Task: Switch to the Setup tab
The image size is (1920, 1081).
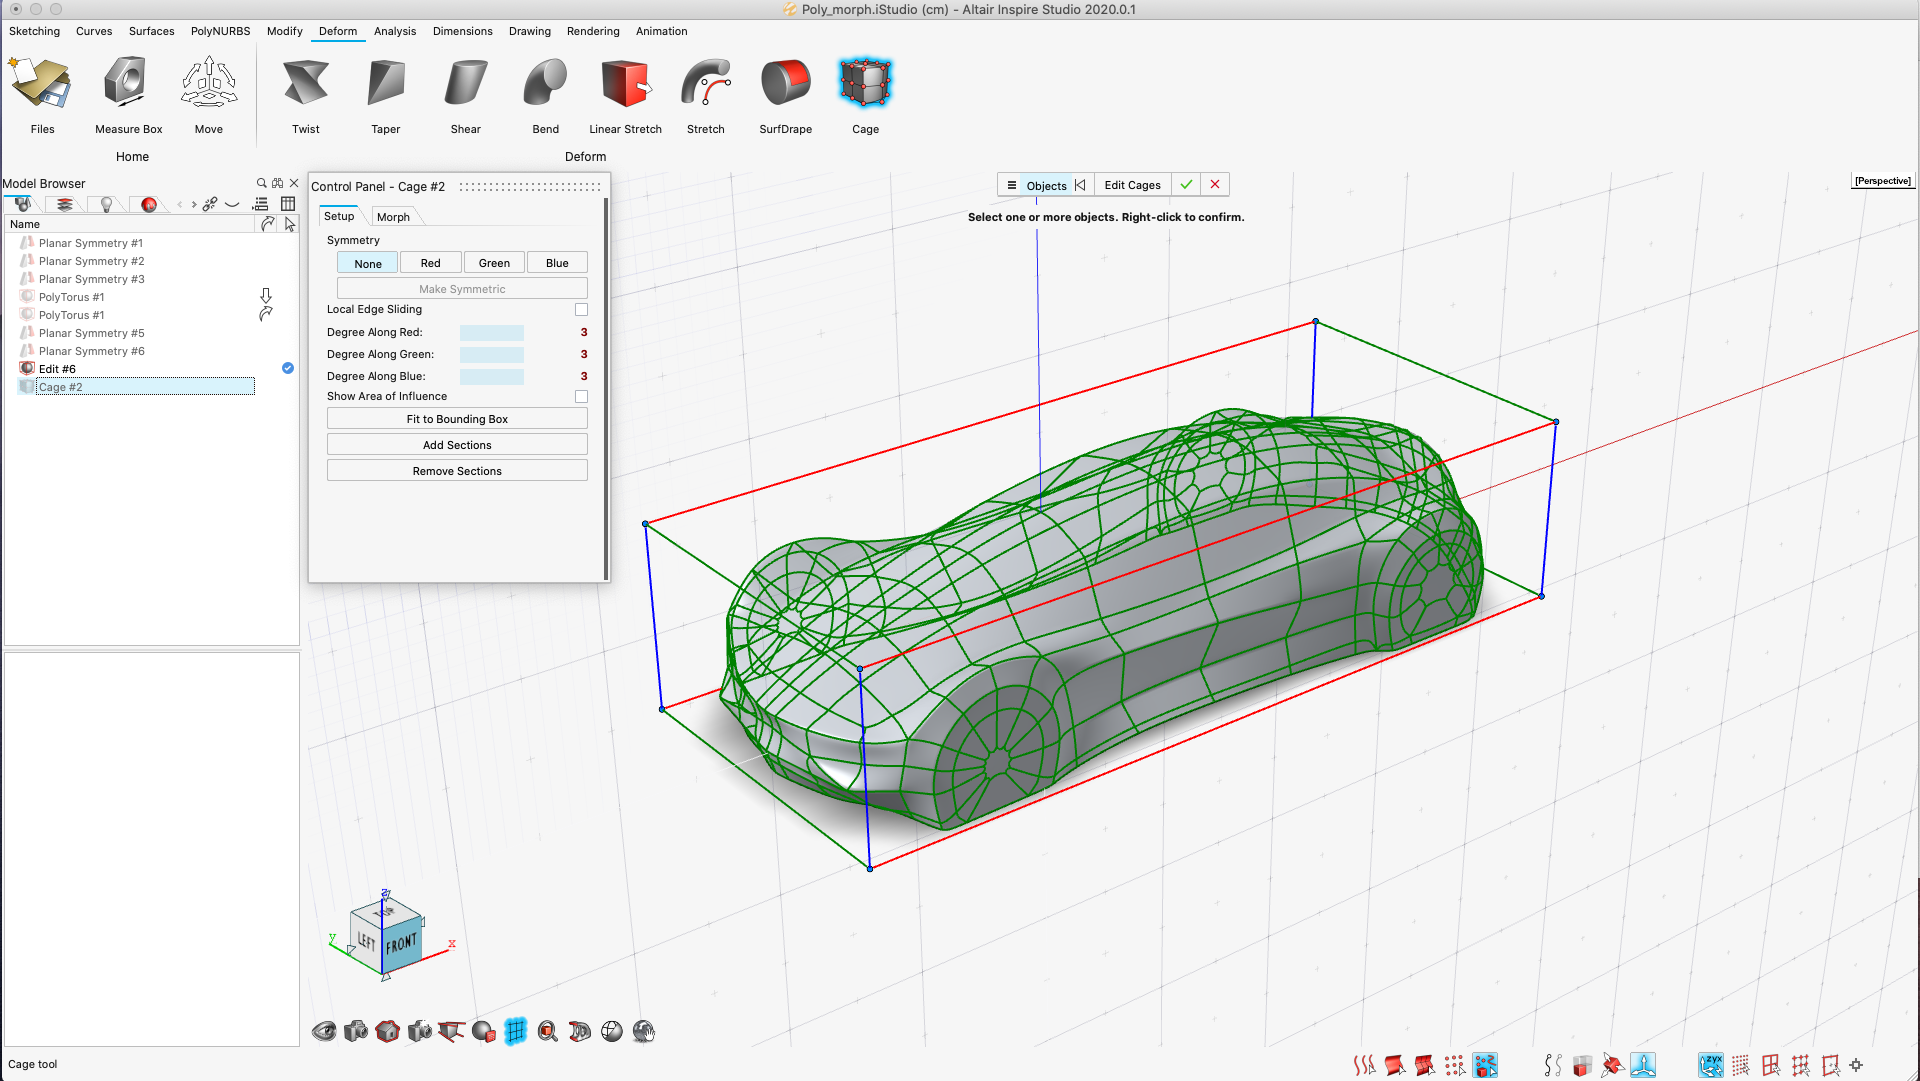Action: 339,216
